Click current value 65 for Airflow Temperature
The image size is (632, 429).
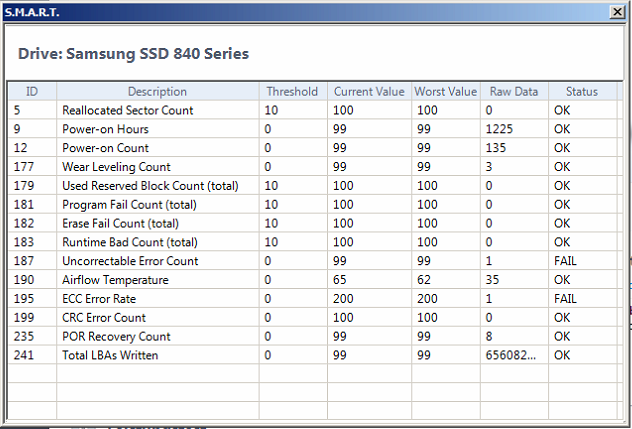click(340, 280)
